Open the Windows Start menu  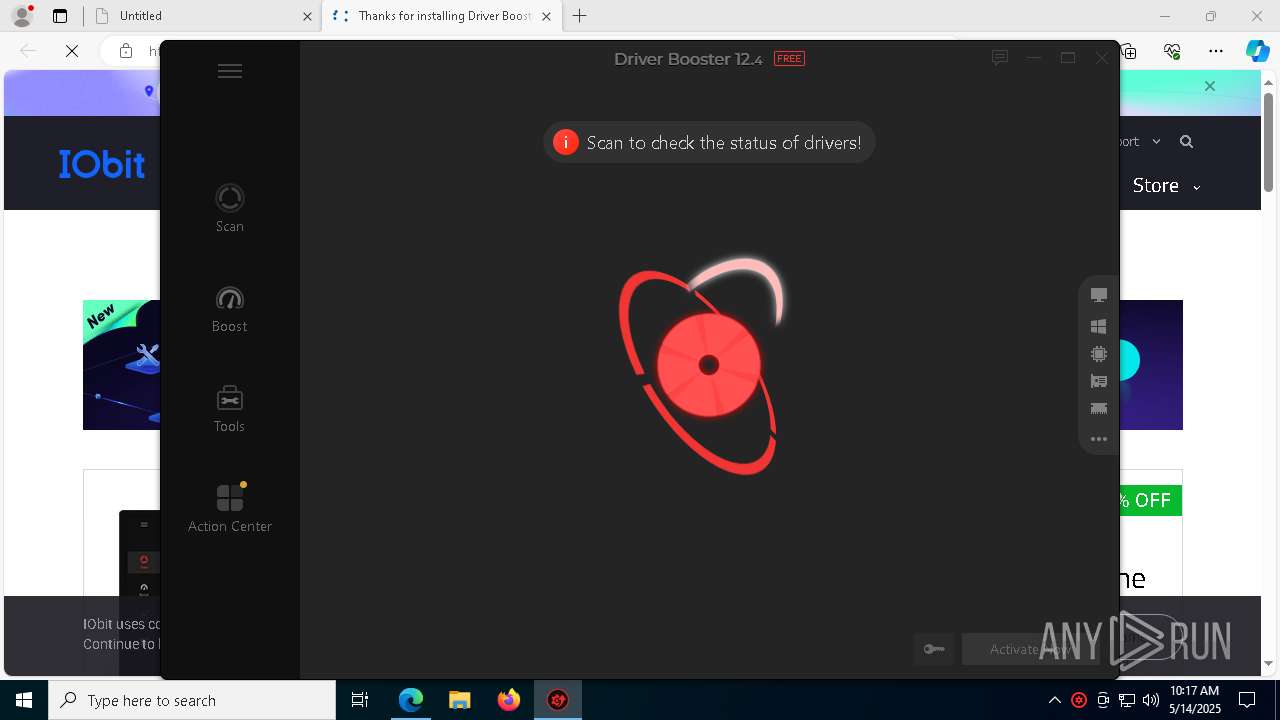coord(24,701)
